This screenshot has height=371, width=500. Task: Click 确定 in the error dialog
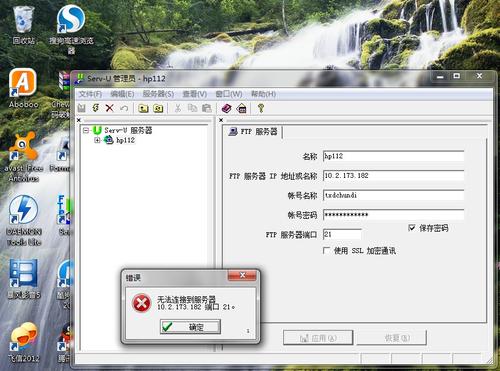point(190,326)
